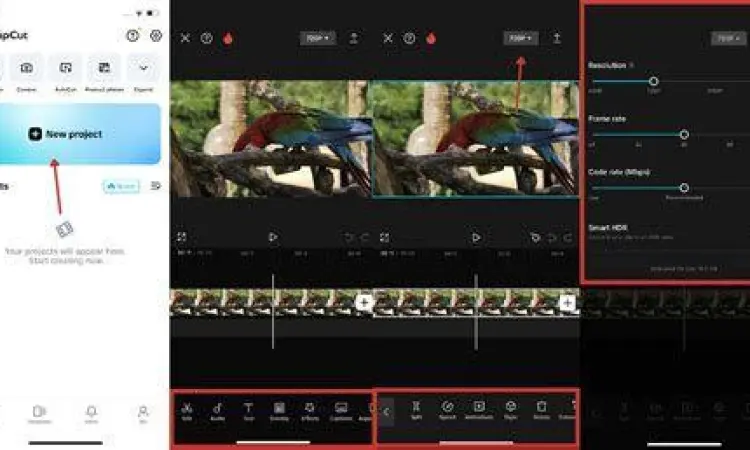This screenshot has width=750, height=450.
Task: Redo the action in the clip editor (Split/Speed toolbar)
Action: tap(568, 238)
